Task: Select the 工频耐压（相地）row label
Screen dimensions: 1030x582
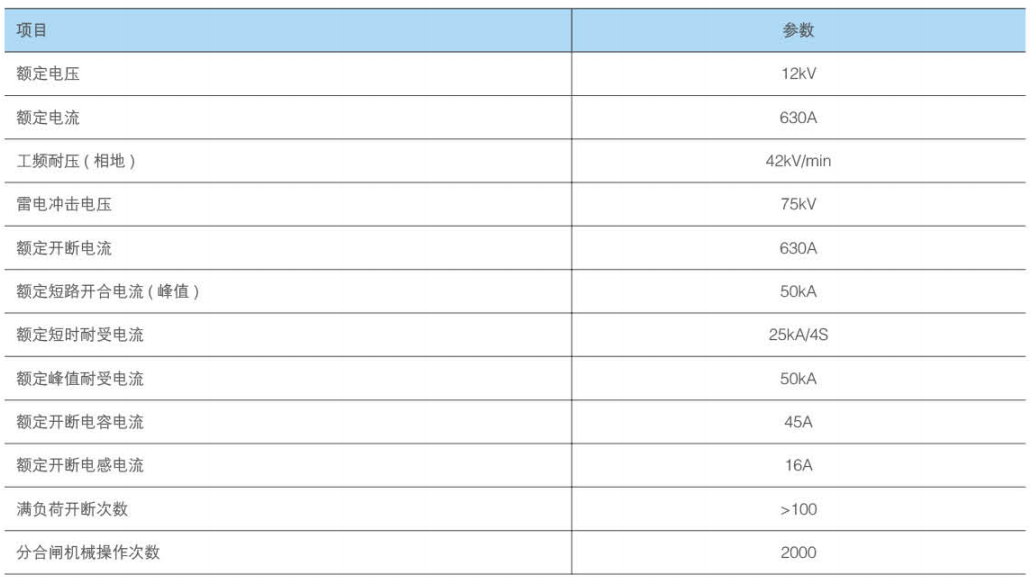Action: [76, 161]
